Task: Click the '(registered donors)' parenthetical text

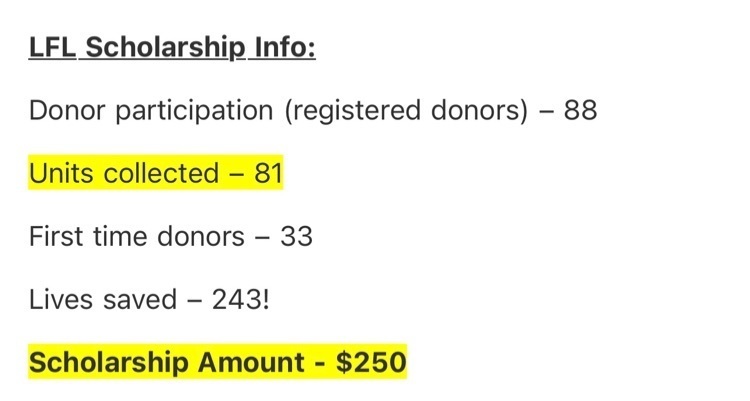Action: click(406, 111)
